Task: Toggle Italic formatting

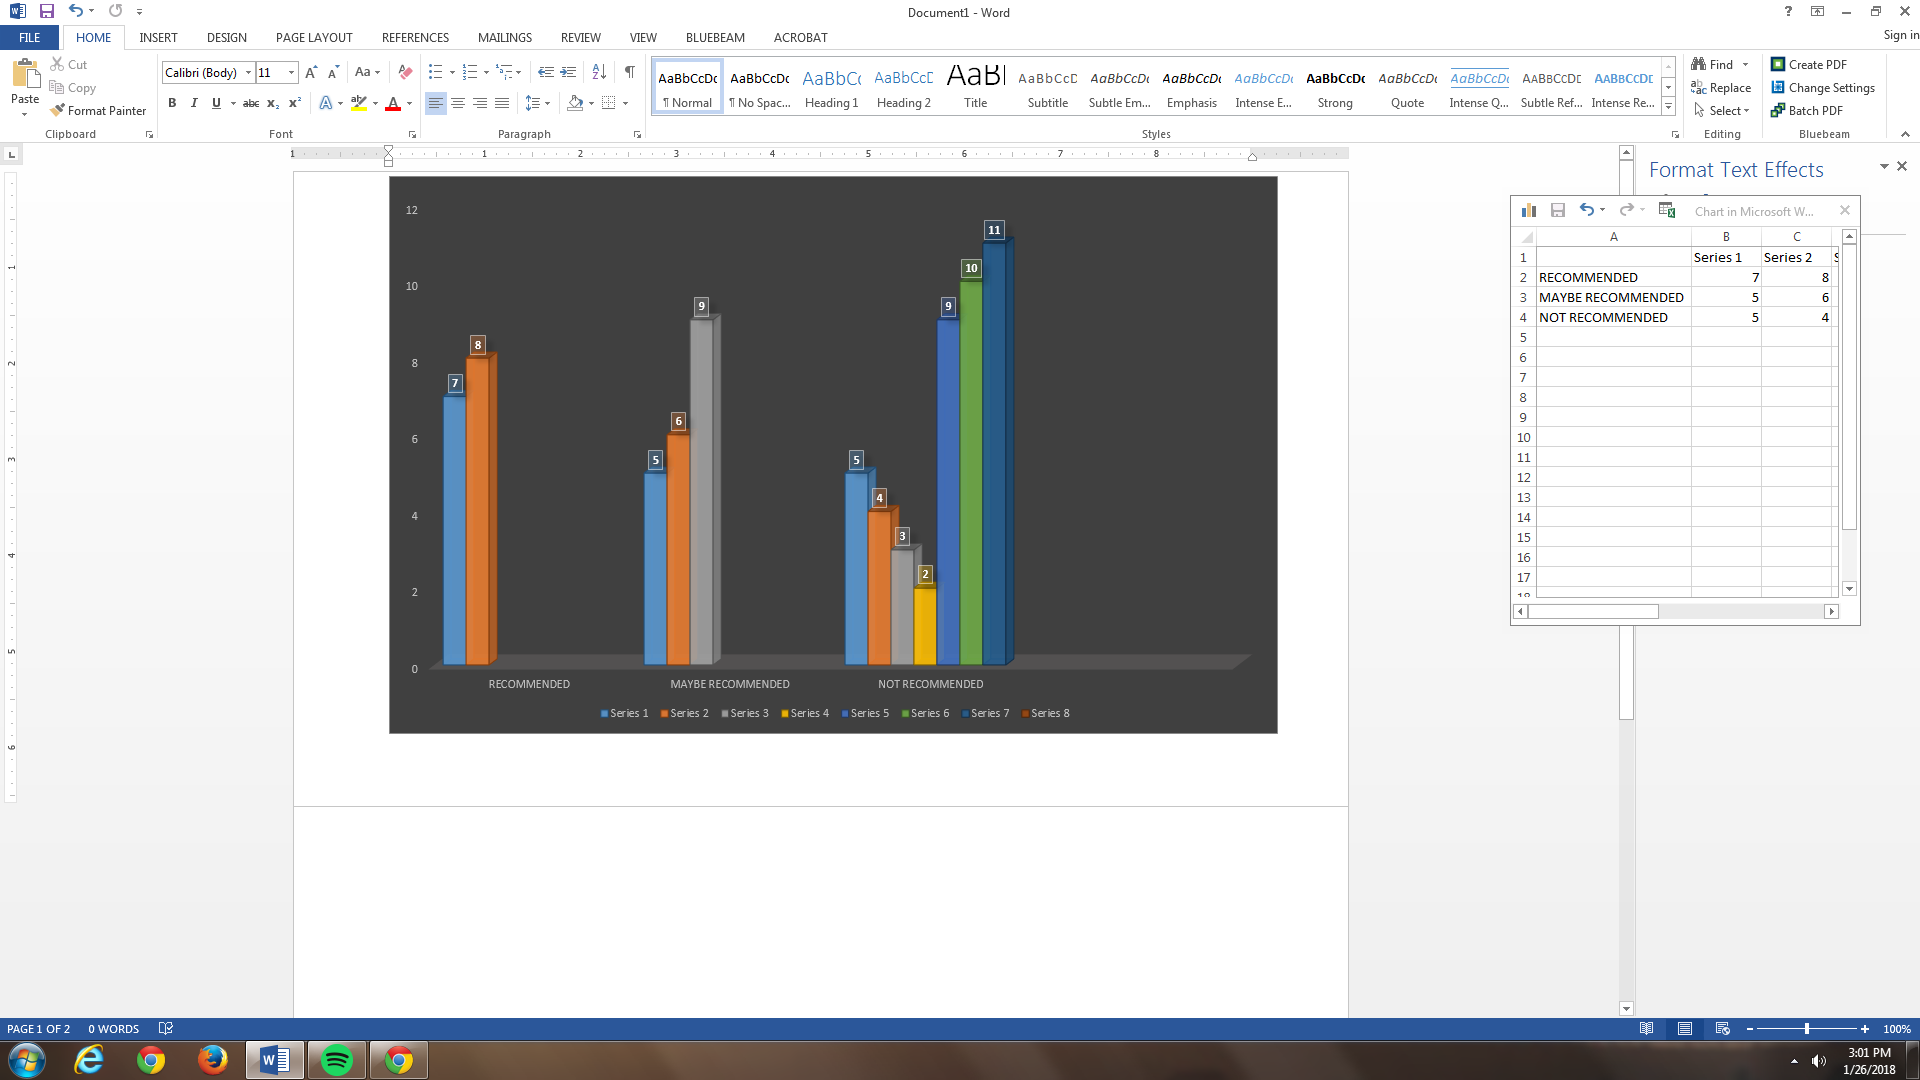Action: coord(194,103)
